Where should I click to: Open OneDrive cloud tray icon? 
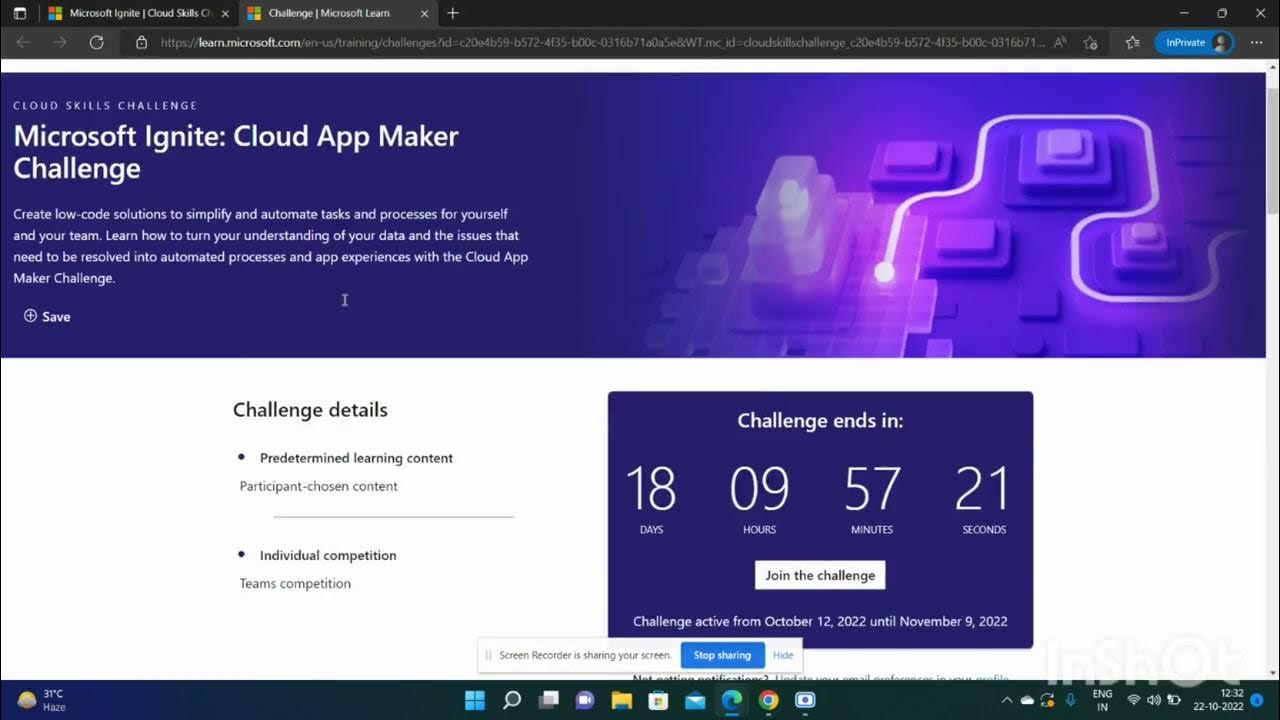[1027, 700]
